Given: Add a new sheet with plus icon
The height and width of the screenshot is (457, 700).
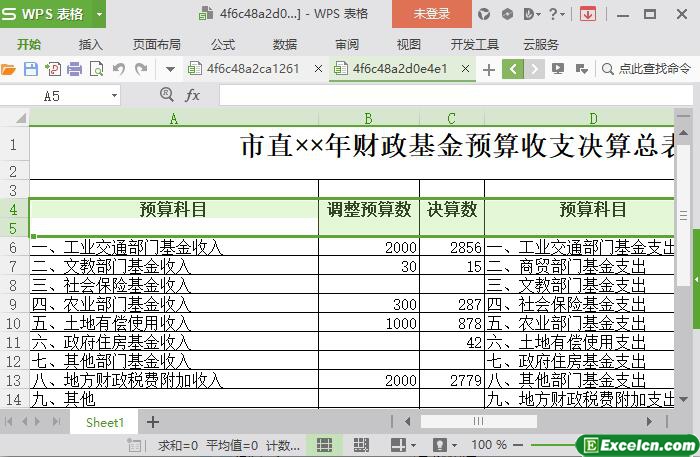Looking at the screenshot, I should click(x=153, y=422).
